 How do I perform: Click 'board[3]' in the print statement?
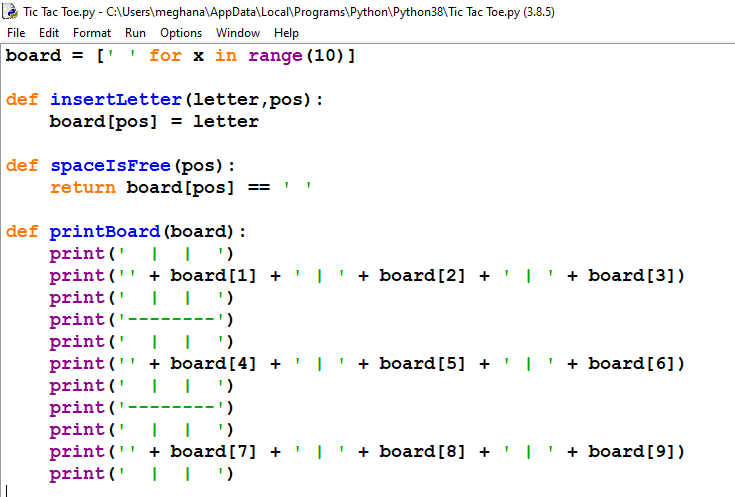[x=631, y=276]
